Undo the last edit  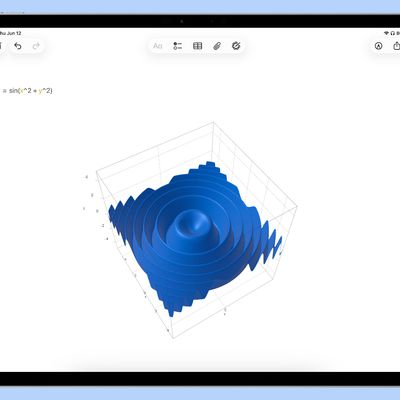pos(18,46)
